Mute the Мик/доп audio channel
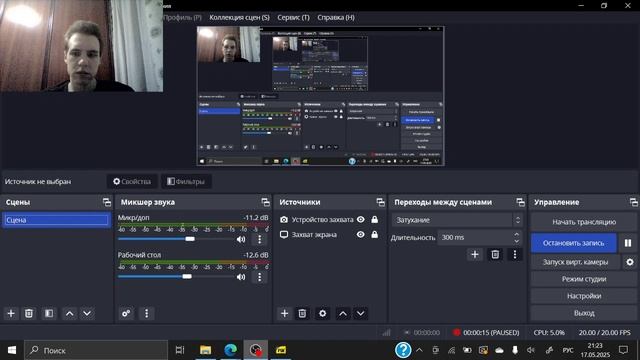This screenshot has height=360, width=640. pyautogui.click(x=241, y=239)
